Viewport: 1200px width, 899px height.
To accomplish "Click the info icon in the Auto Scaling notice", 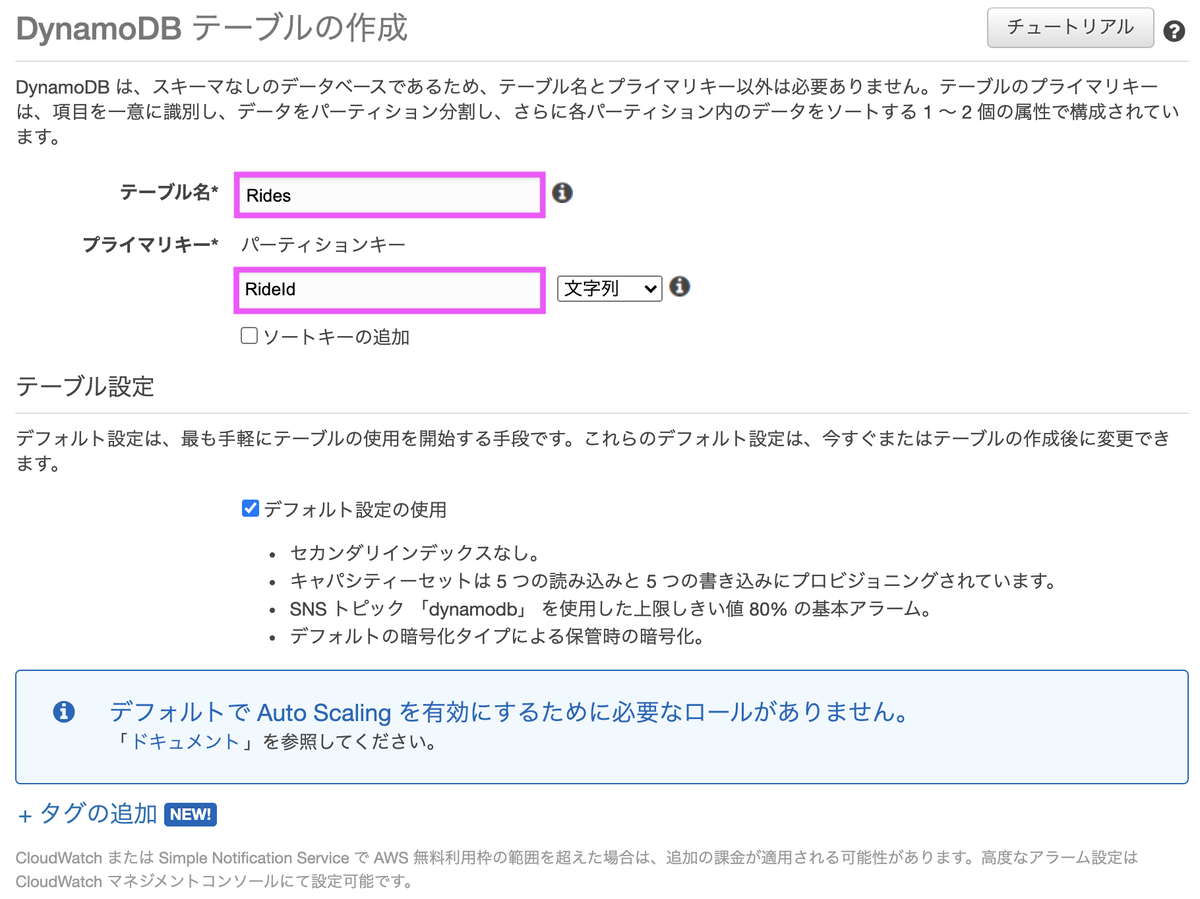I will (x=65, y=712).
